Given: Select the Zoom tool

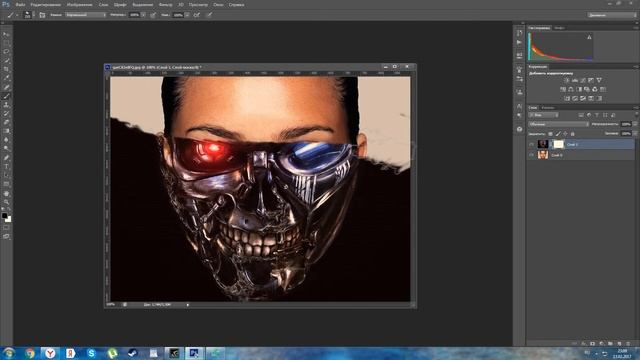Looking at the screenshot, I should pos(6,202).
